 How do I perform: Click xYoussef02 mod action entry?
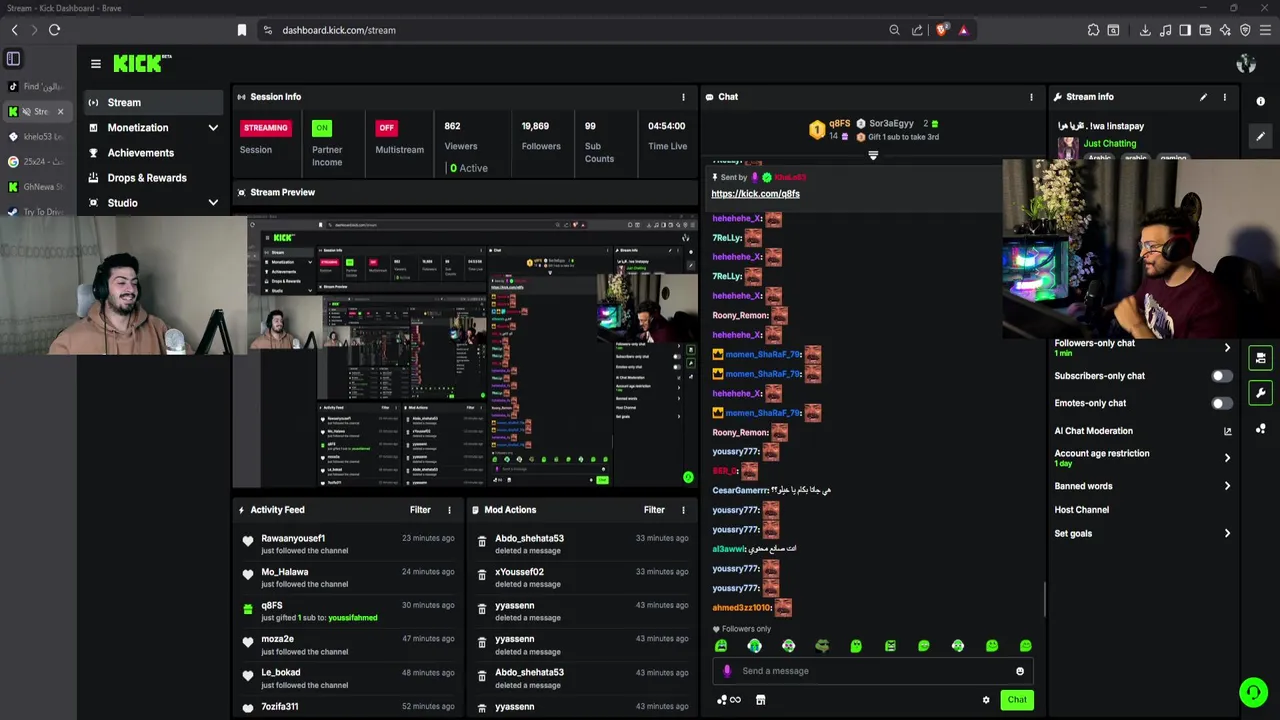tap(580, 577)
